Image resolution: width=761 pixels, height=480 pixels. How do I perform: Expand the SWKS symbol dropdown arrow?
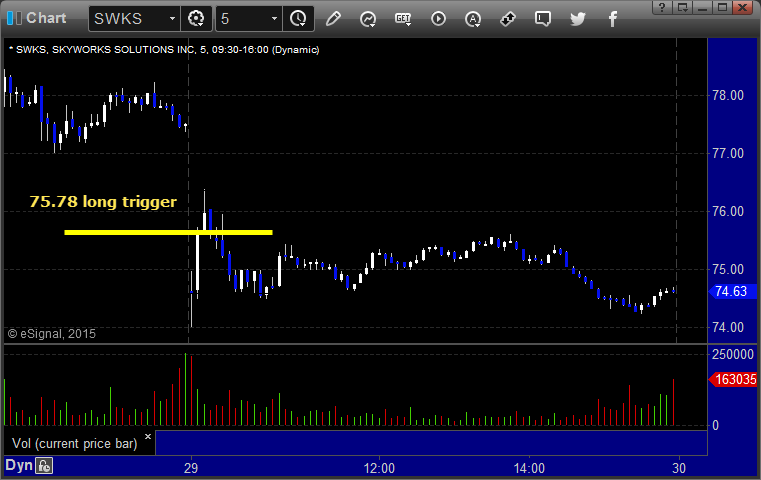pyautogui.click(x=172, y=19)
